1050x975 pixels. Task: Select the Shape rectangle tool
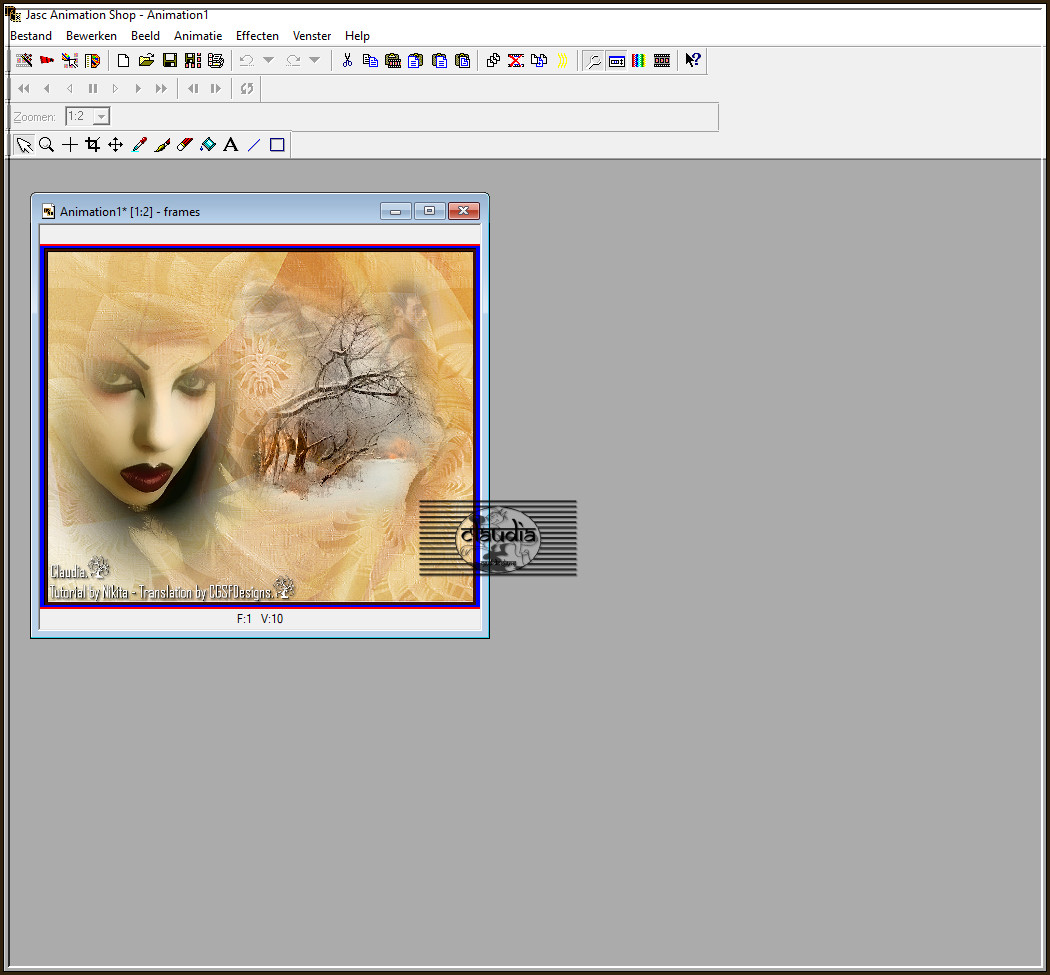tap(277, 145)
